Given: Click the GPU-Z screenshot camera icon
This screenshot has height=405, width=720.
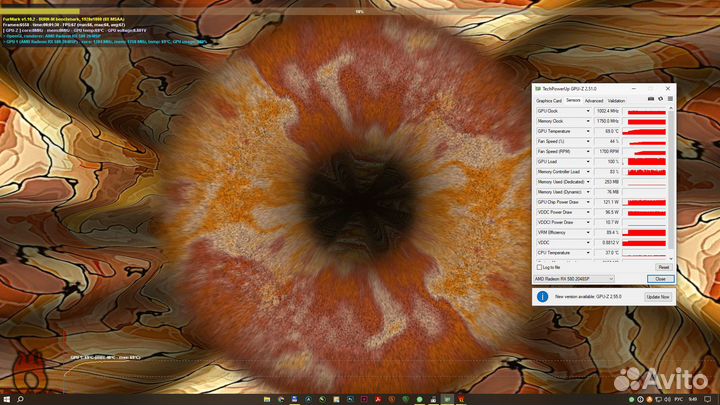Looking at the screenshot, I should (x=651, y=100).
